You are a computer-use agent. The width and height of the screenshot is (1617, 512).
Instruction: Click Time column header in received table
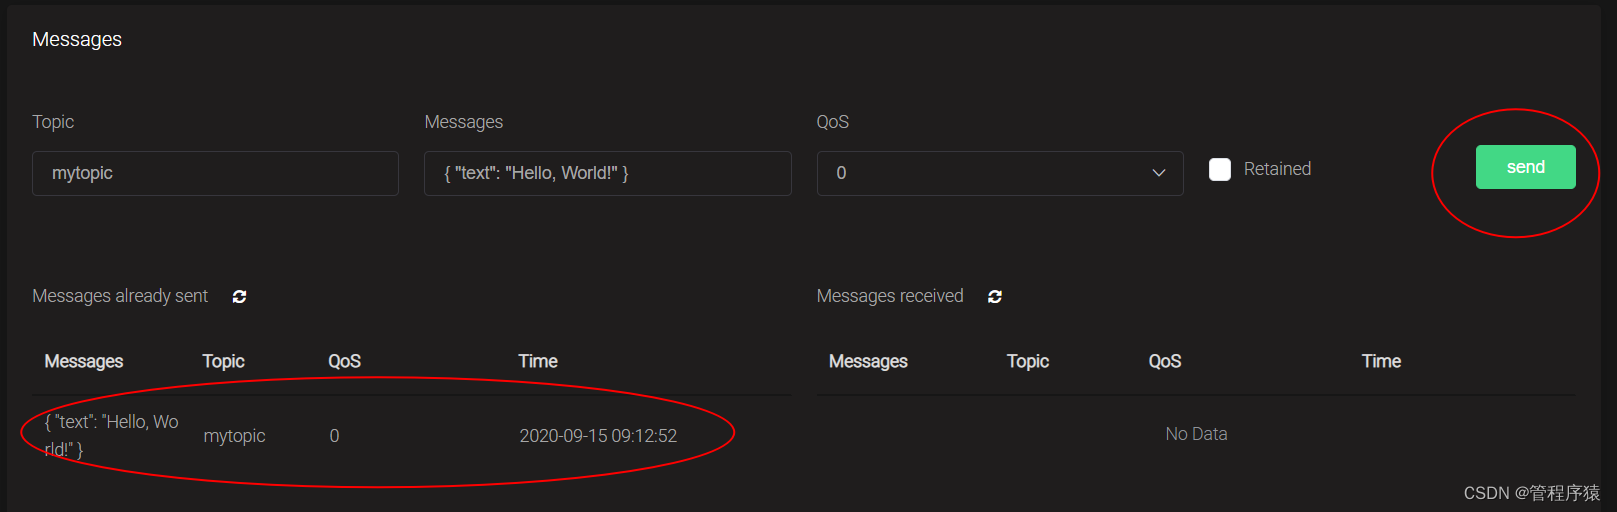click(1381, 361)
